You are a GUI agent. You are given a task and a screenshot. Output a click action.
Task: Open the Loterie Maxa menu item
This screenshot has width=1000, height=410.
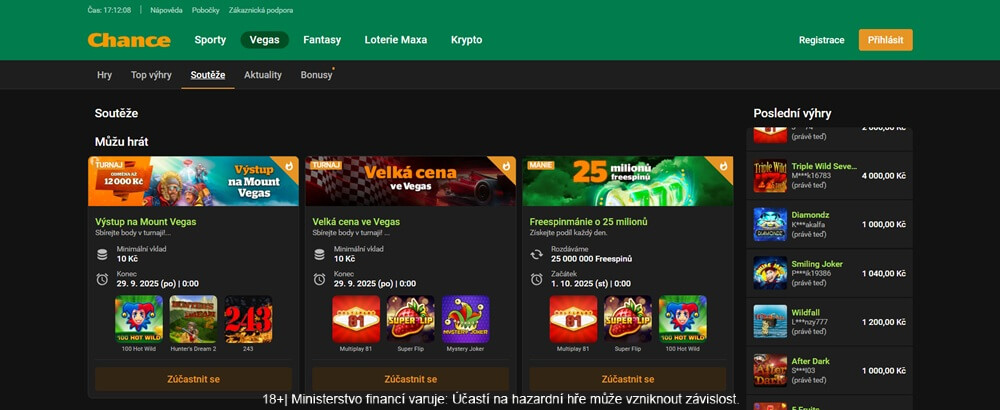pyautogui.click(x=398, y=40)
